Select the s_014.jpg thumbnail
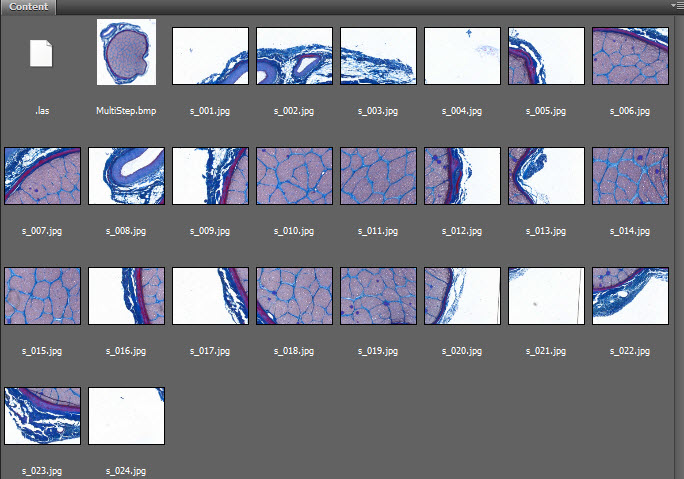The width and height of the screenshot is (684, 479). click(x=630, y=176)
